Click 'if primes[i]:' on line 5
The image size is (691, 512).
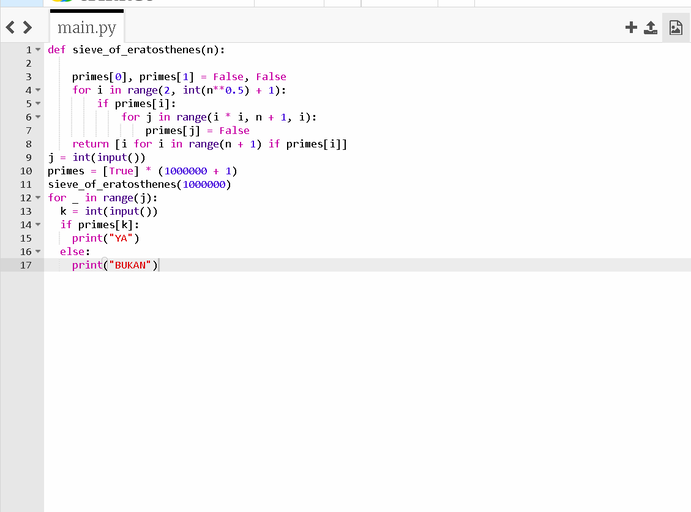[136, 104]
